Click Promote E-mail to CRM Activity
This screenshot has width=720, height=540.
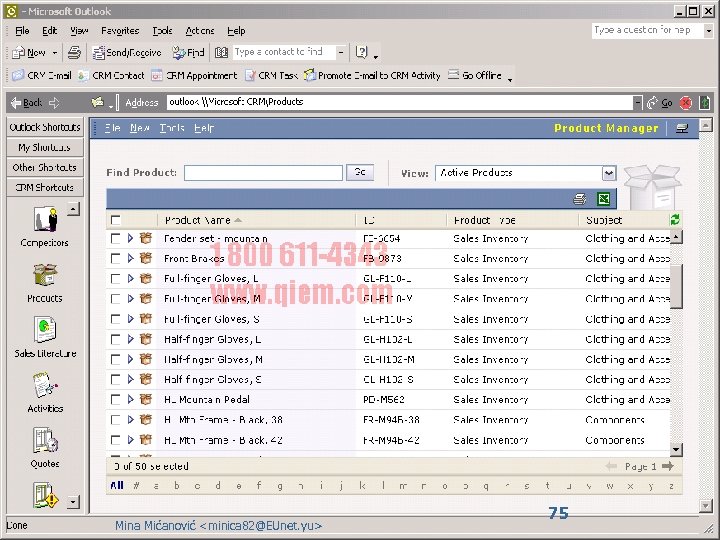372,75
